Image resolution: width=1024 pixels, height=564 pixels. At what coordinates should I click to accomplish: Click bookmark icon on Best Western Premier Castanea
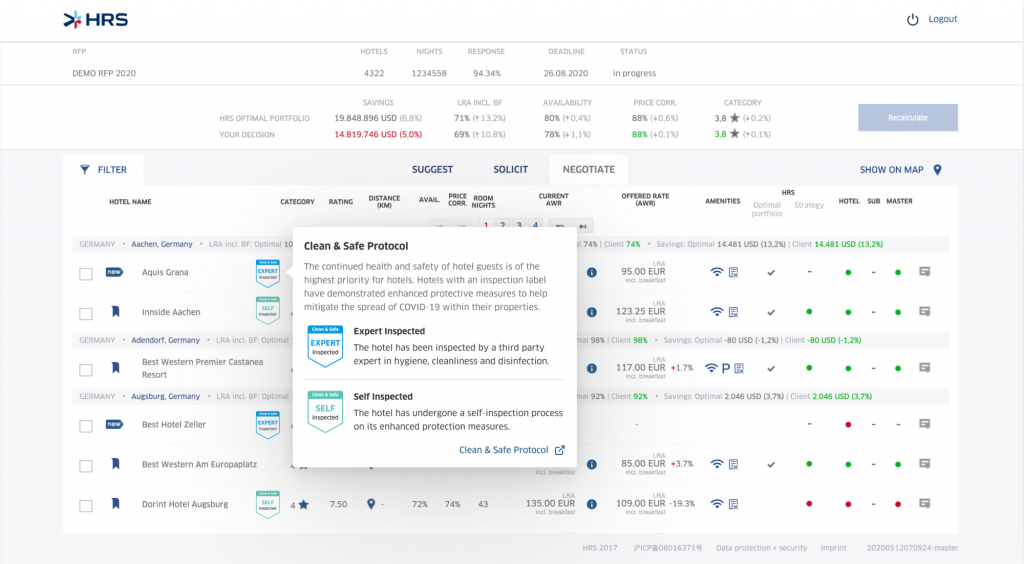pyautogui.click(x=116, y=368)
